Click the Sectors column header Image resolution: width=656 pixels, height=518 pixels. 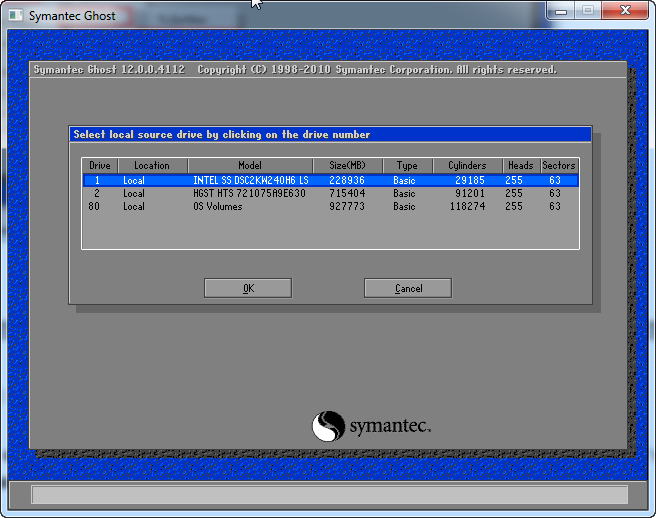[x=559, y=166]
